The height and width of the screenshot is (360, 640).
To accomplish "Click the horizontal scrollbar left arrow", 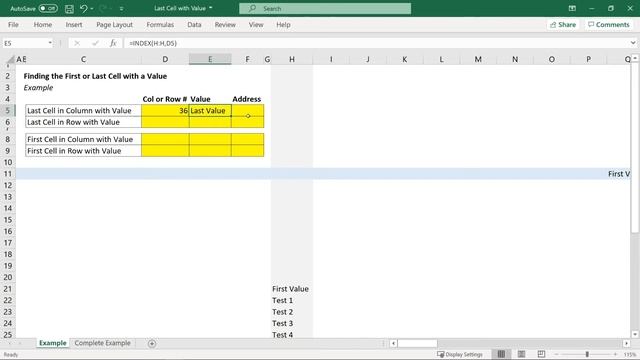I will 393,343.
